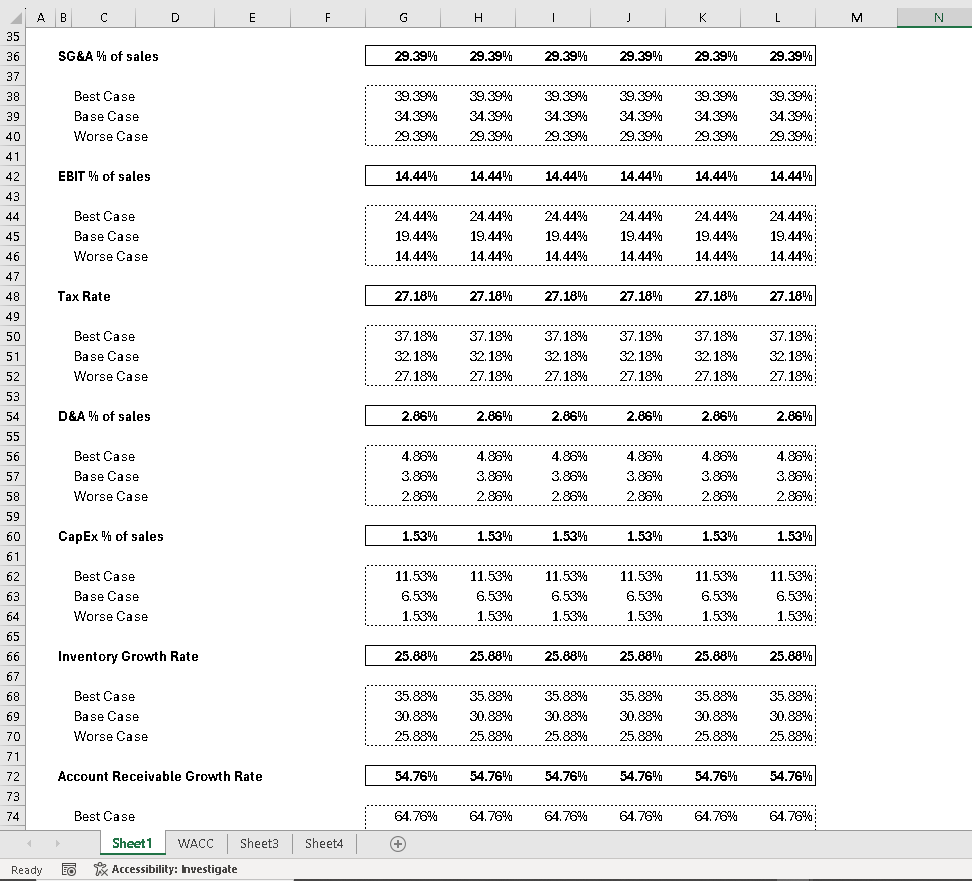Select the CapEx % of sales label

(x=111, y=536)
